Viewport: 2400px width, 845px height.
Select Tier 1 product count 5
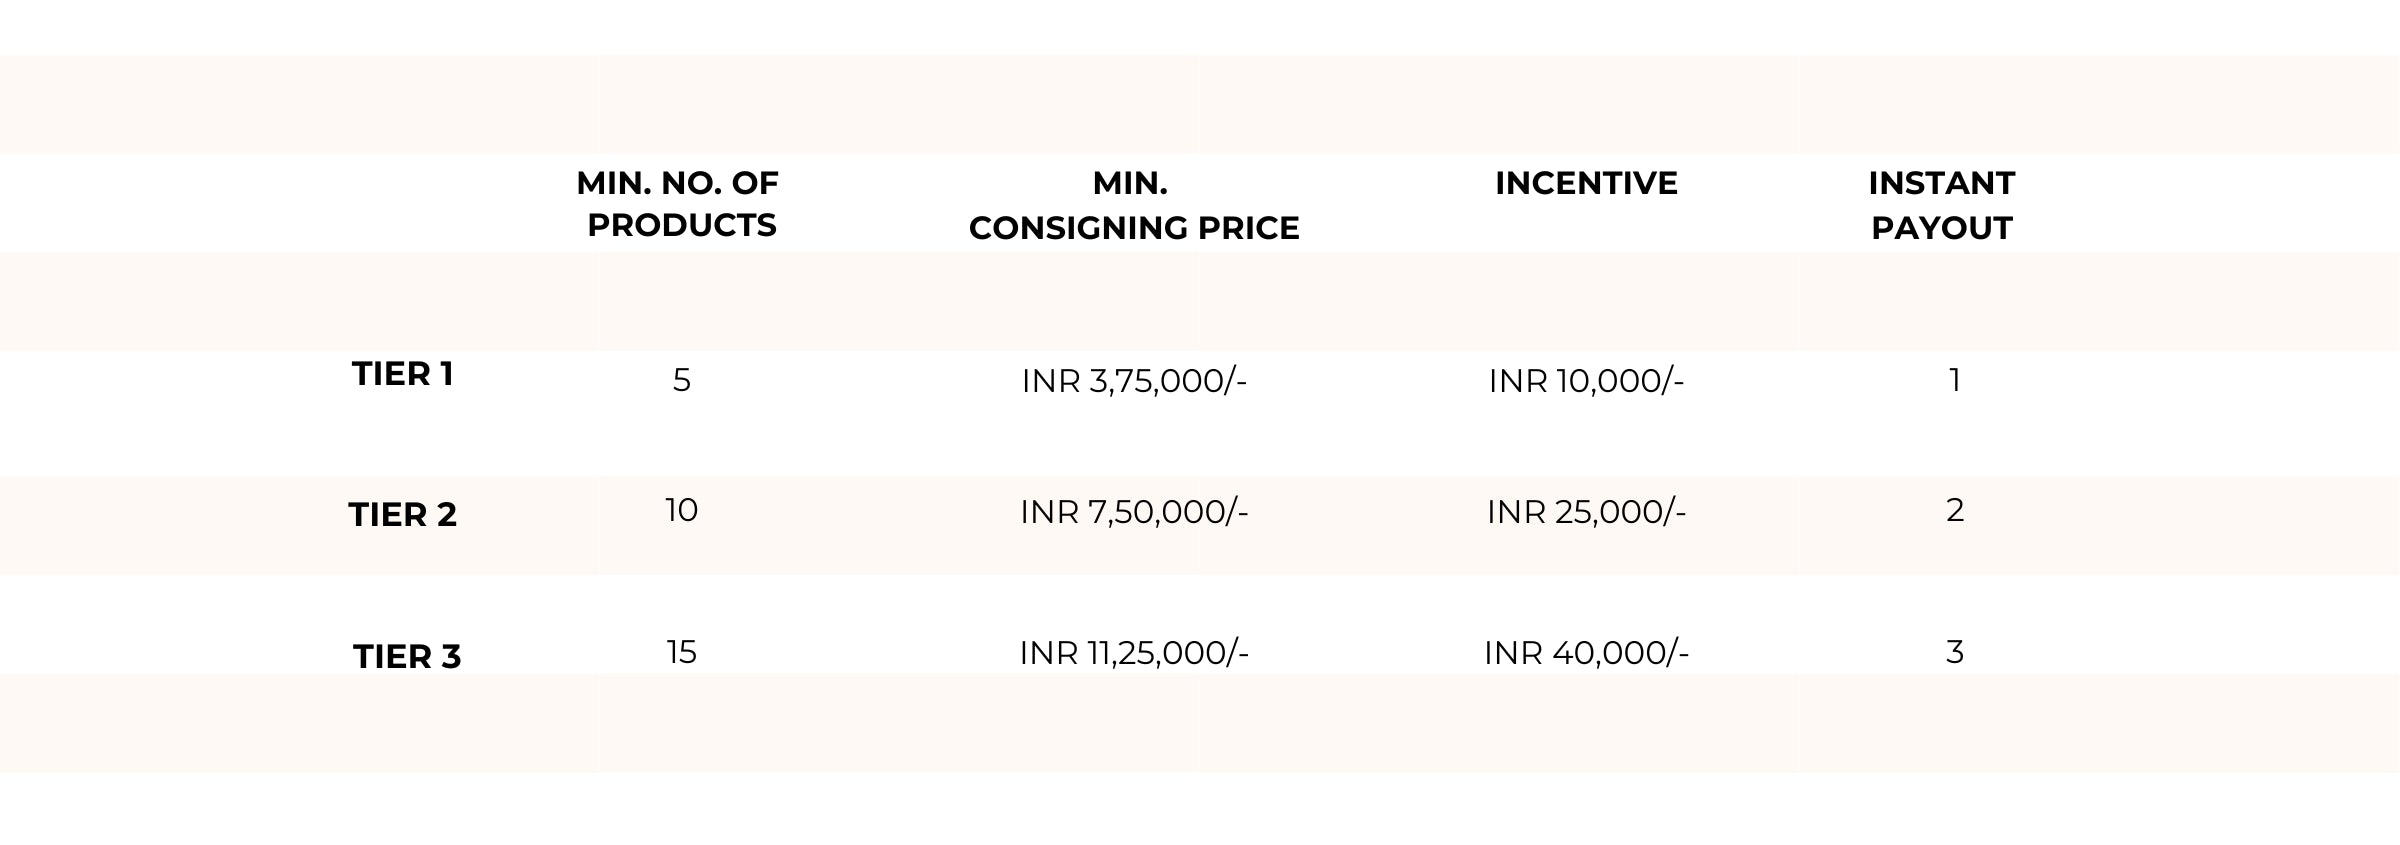pos(682,380)
